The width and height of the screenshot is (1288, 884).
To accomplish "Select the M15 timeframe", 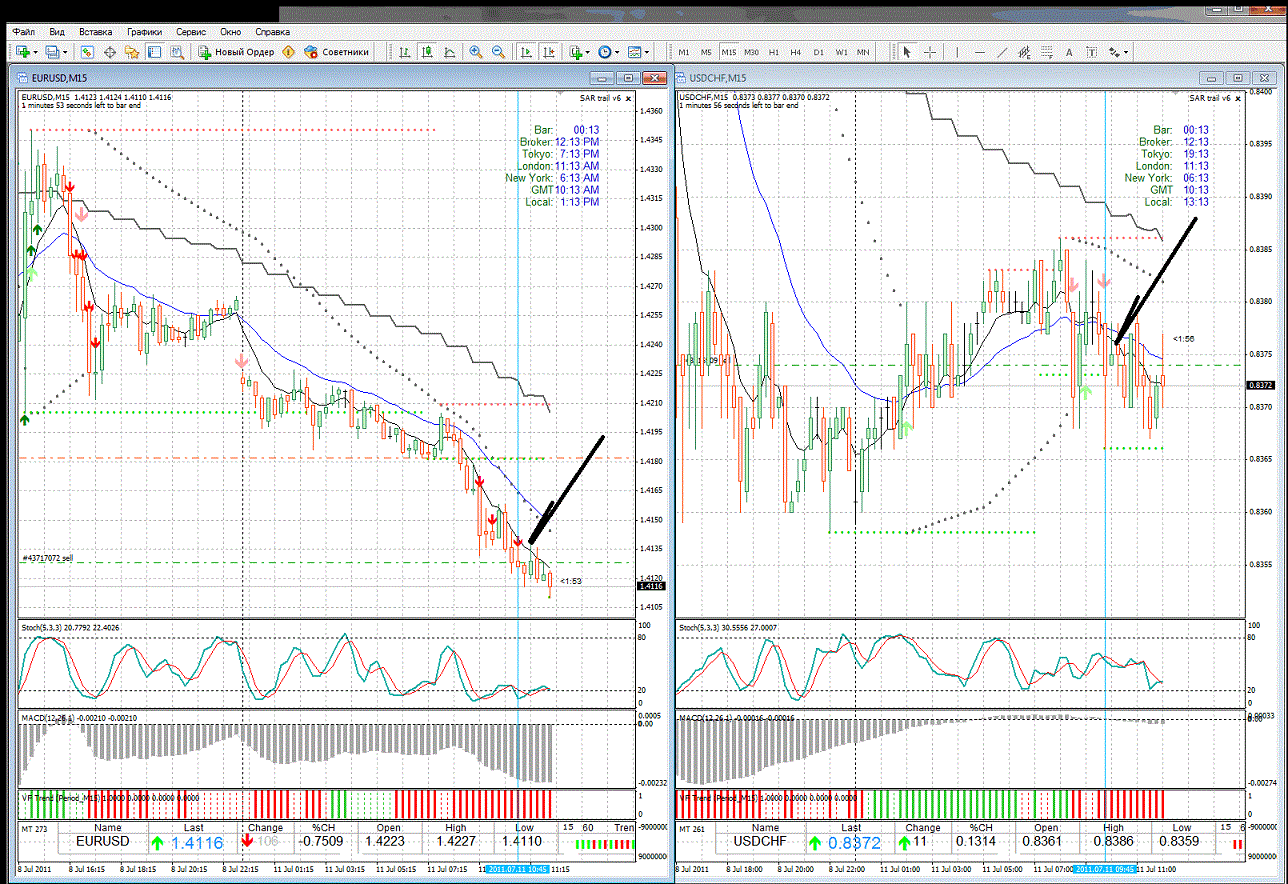I will pyautogui.click(x=729, y=51).
